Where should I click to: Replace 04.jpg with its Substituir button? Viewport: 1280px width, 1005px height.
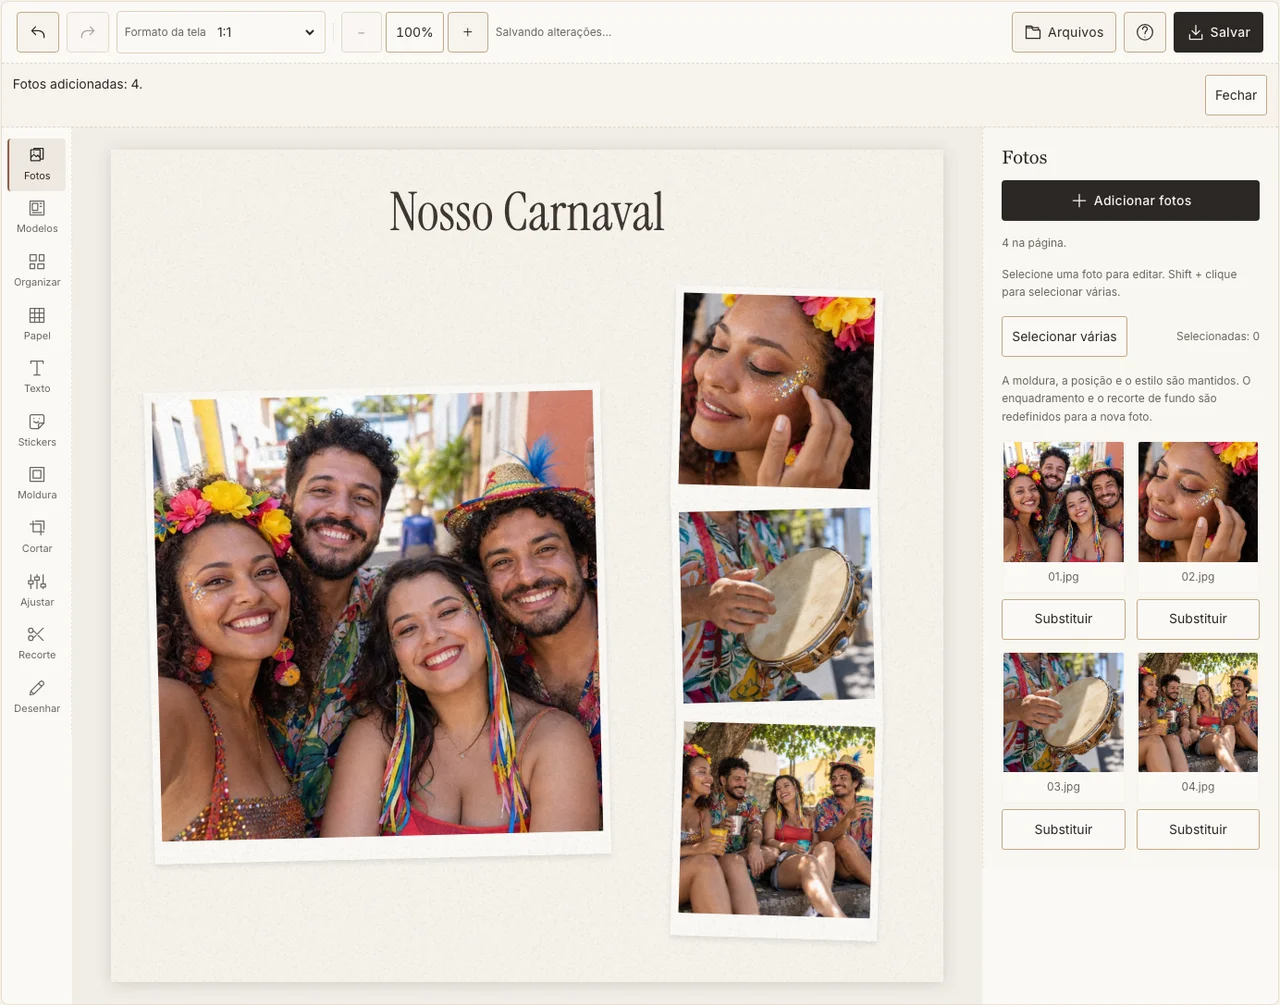(x=1198, y=829)
